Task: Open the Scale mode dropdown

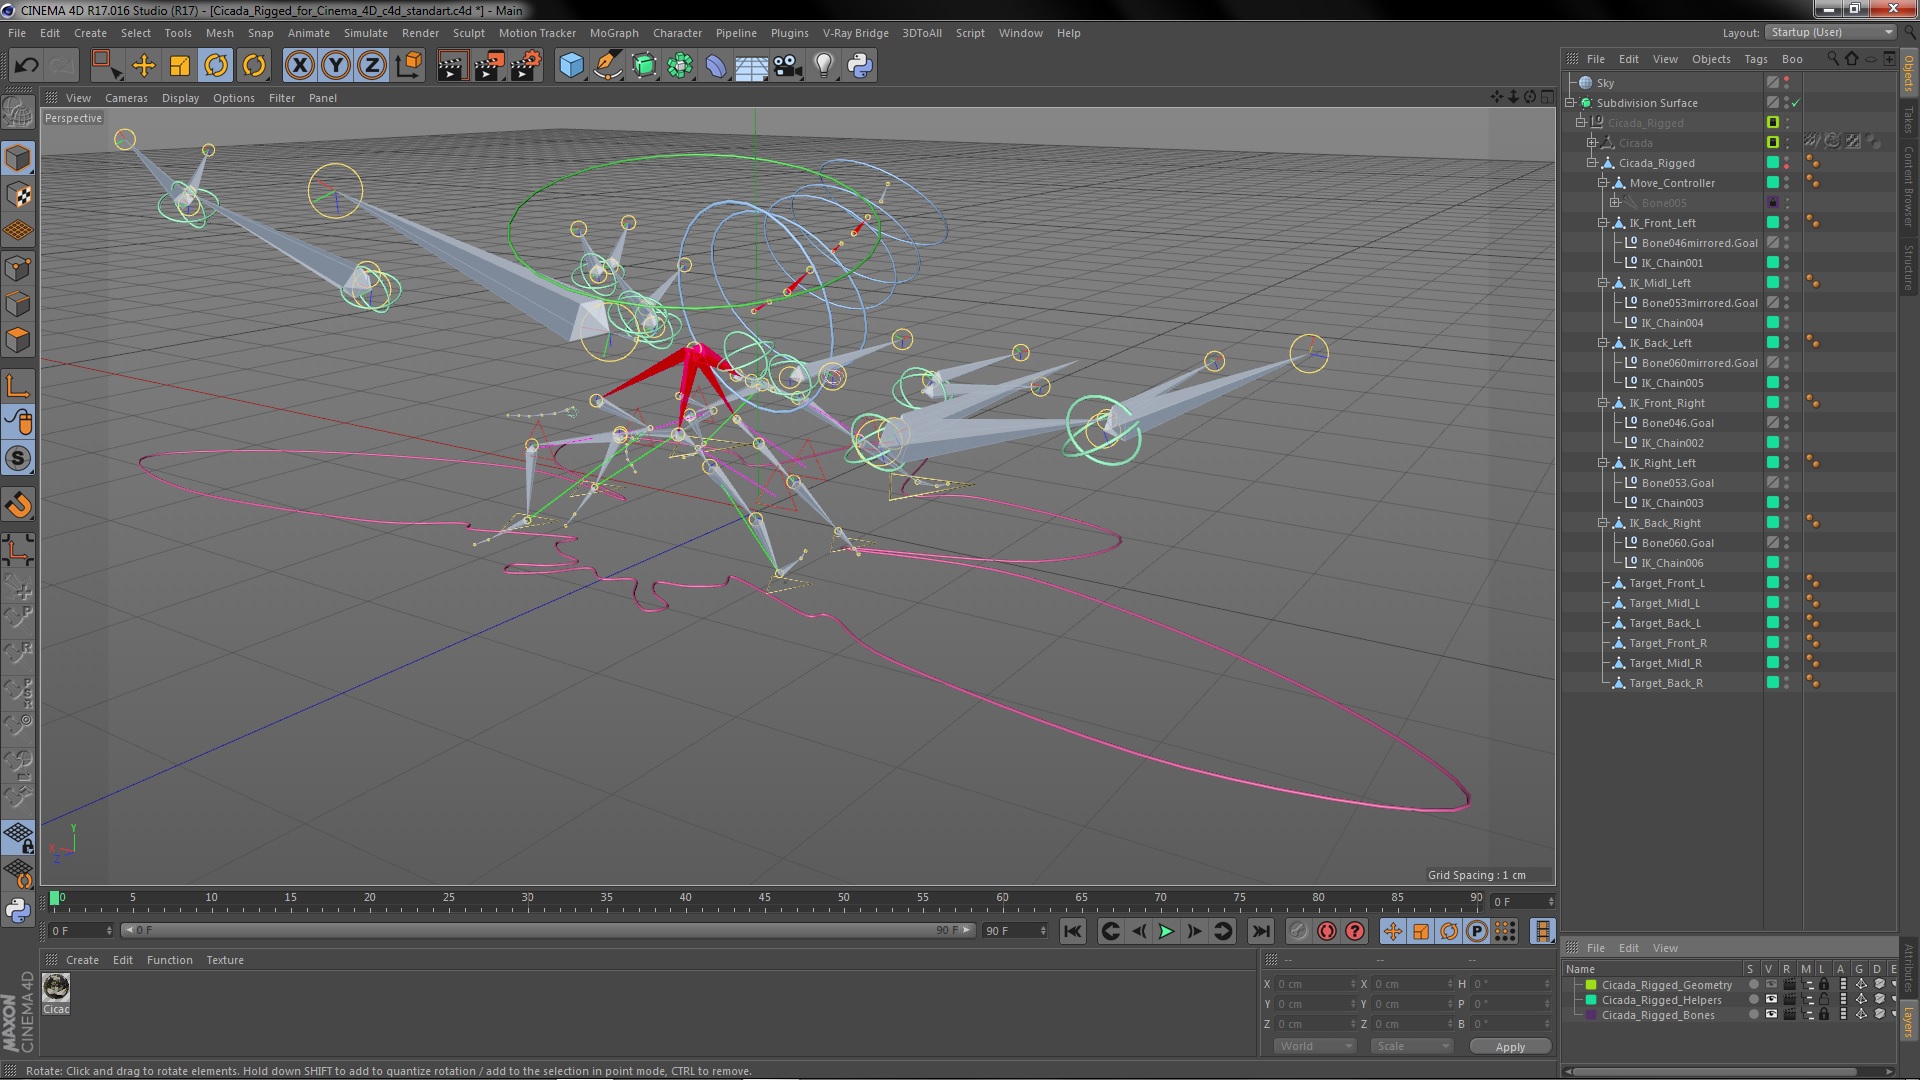Action: 1411,1046
